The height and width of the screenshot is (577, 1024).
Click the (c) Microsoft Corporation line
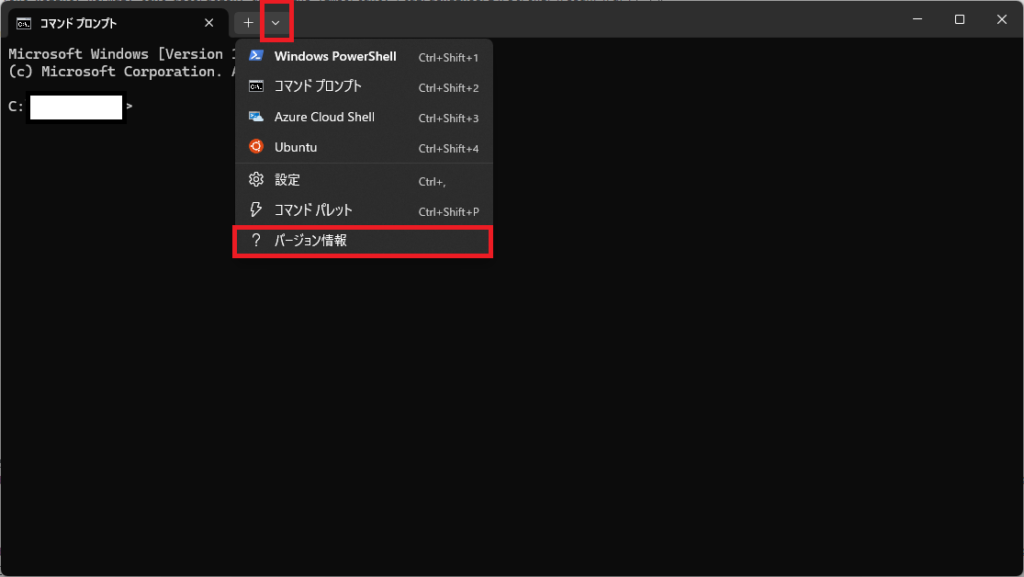tap(121, 71)
